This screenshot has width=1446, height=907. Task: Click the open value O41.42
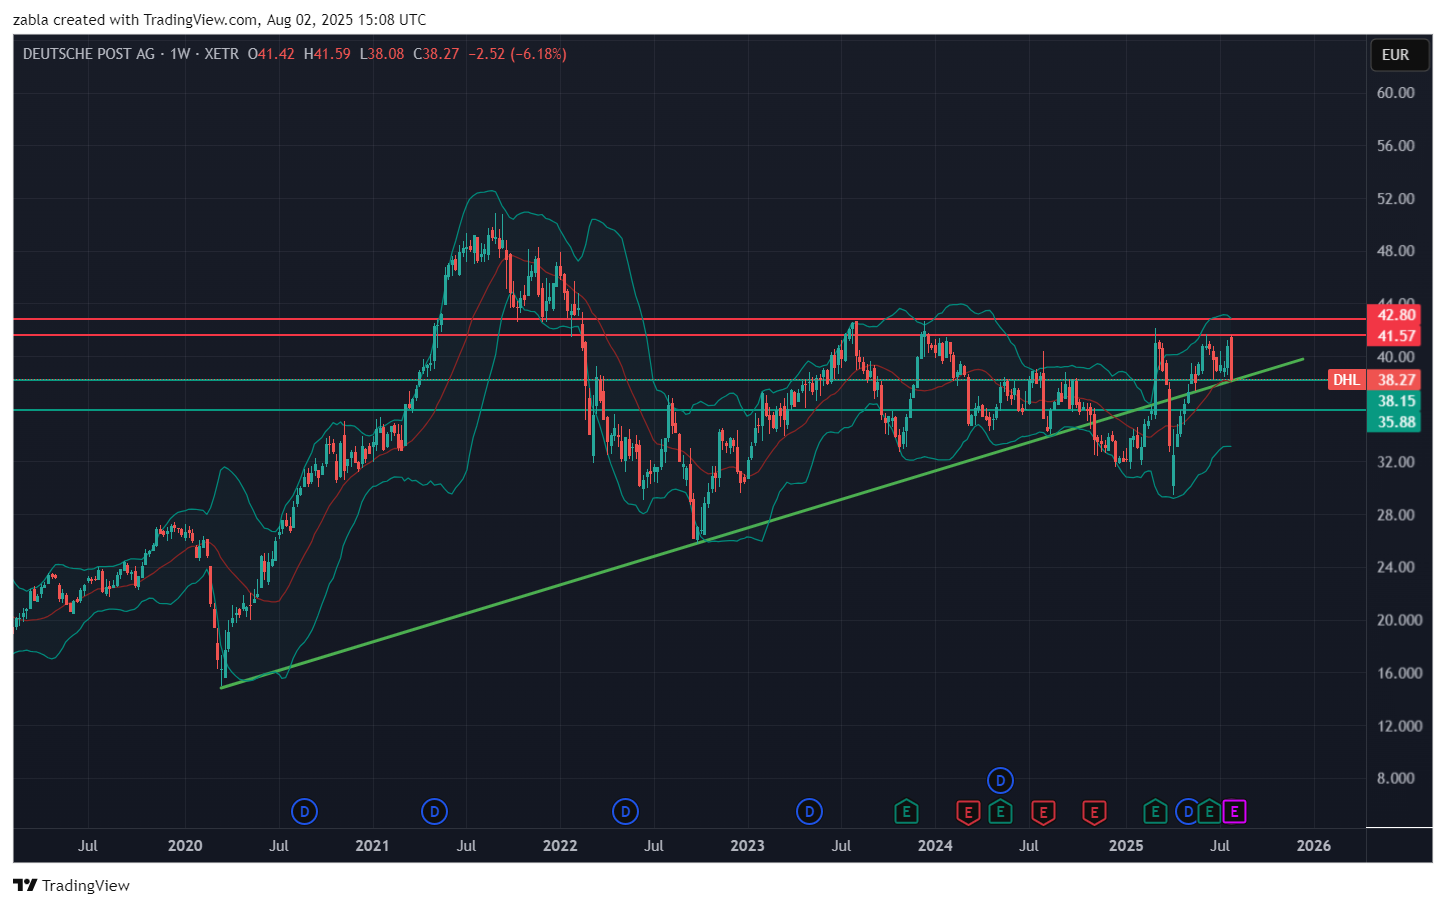pos(271,54)
